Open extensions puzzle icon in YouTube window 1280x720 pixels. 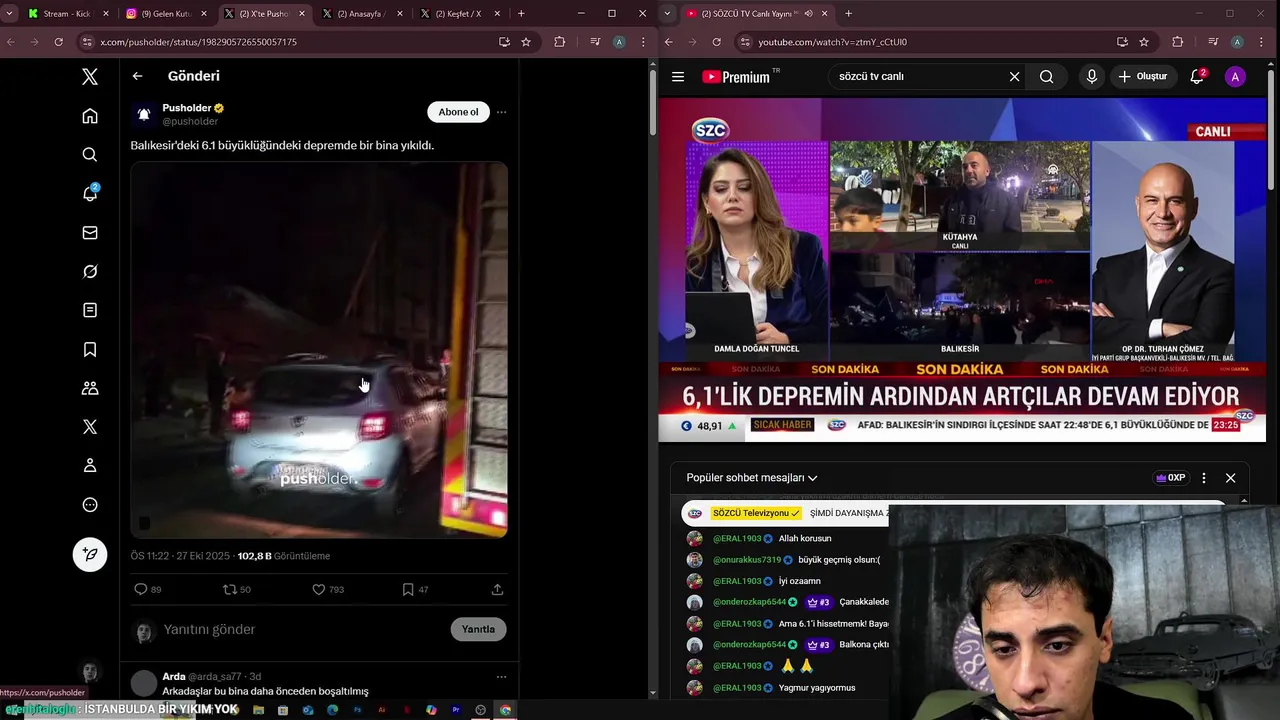[1177, 42]
